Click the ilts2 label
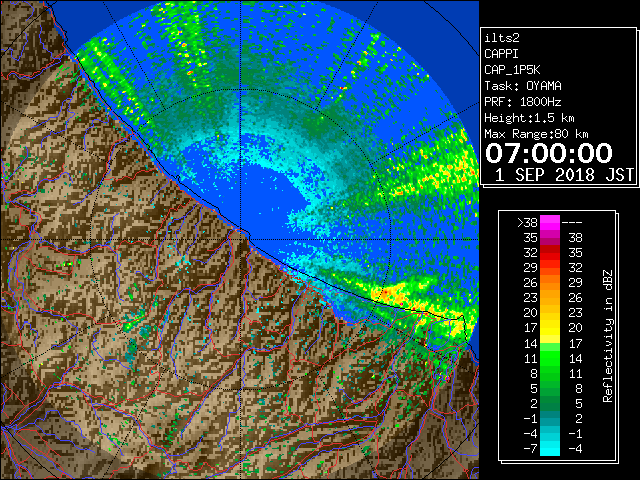Image resolution: width=640 pixels, height=480 pixels. coord(502,38)
